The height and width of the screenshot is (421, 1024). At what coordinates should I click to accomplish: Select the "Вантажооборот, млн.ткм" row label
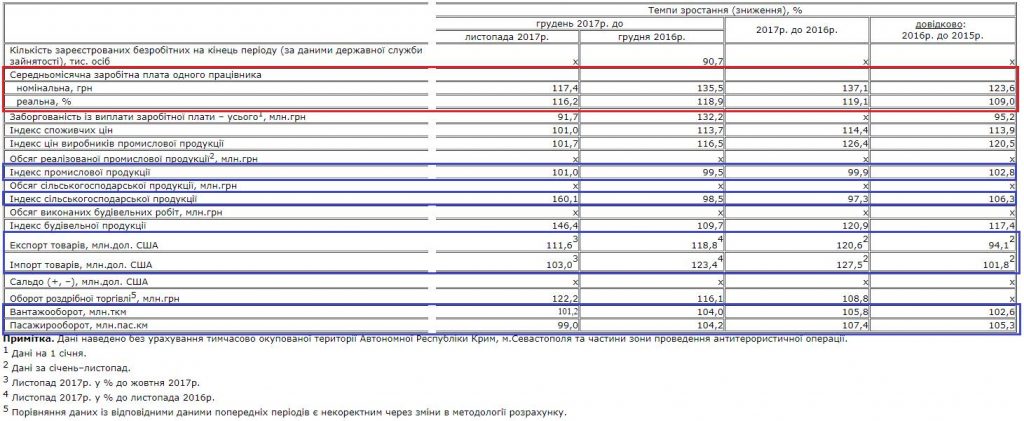71,312
